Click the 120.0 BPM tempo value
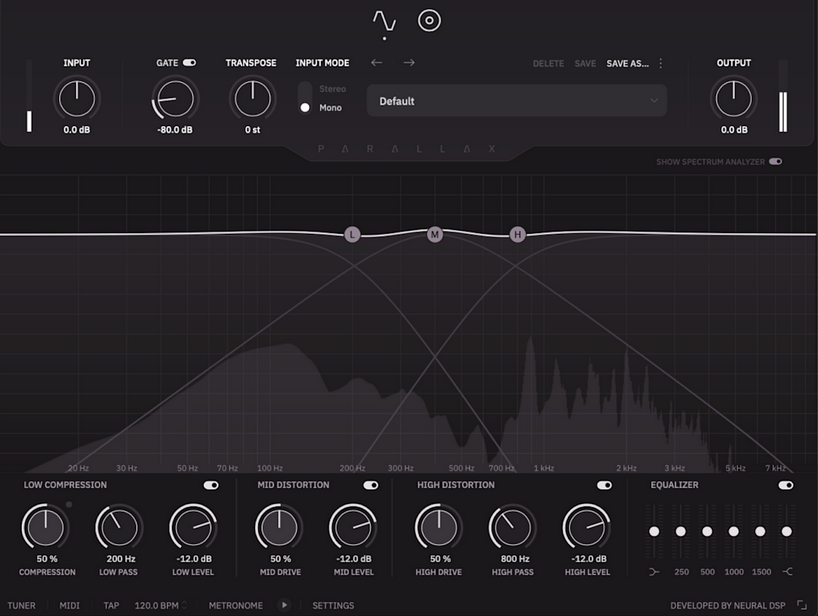This screenshot has height=616, width=818. point(157,606)
